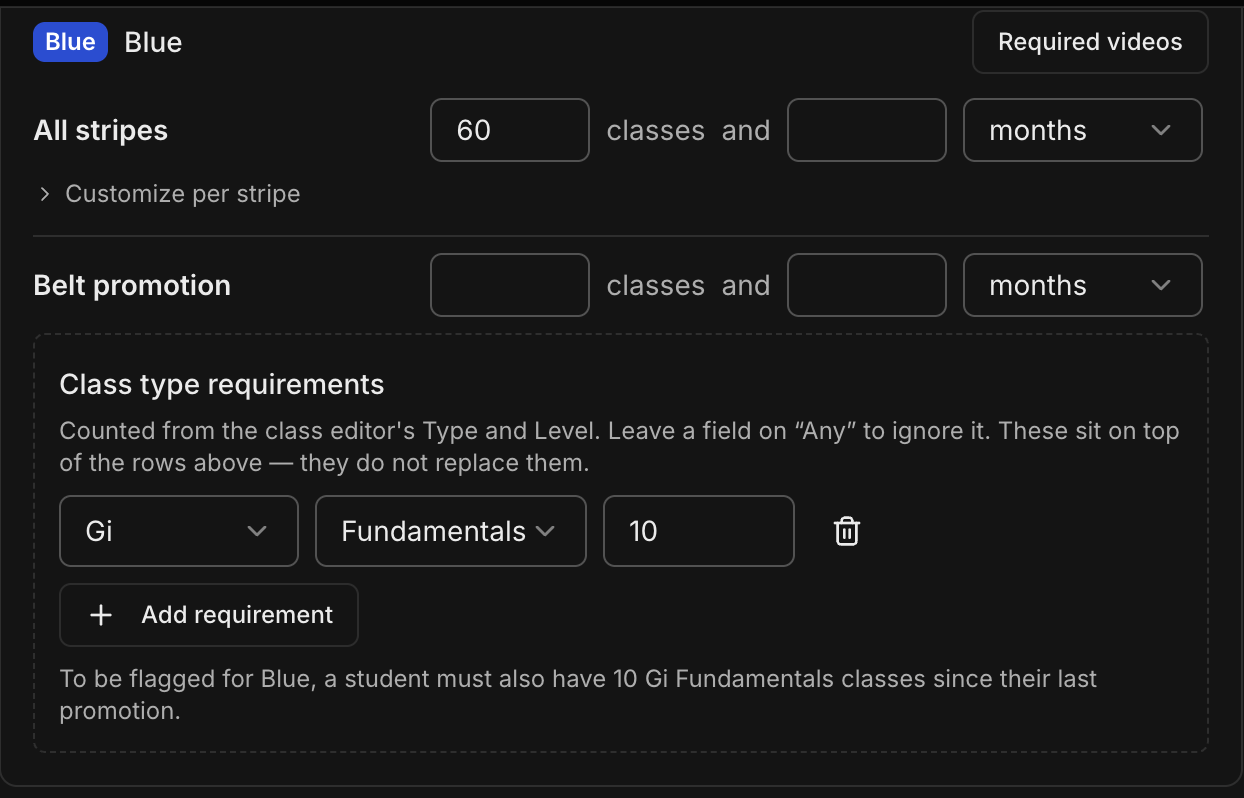1244x798 pixels.
Task: Open the Gi class type dropdown
Action: click(179, 531)
